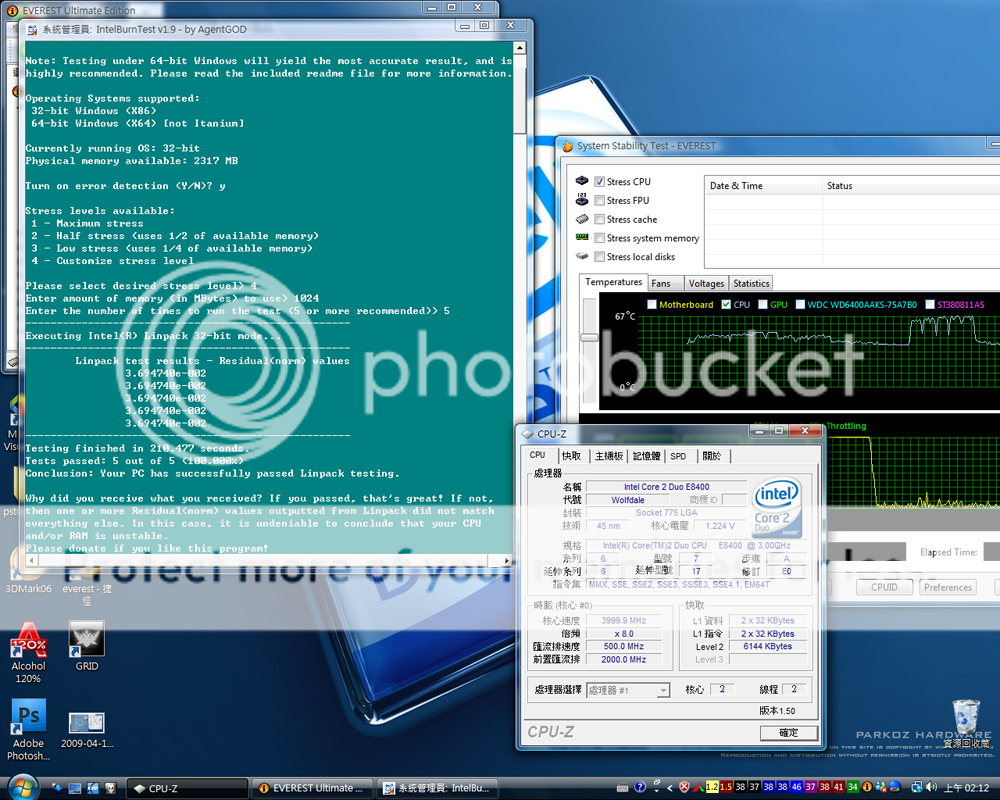Enable Stress local disks checkbox
Viewport: 1000px width, 800px height.
click(x=599, y=256)
